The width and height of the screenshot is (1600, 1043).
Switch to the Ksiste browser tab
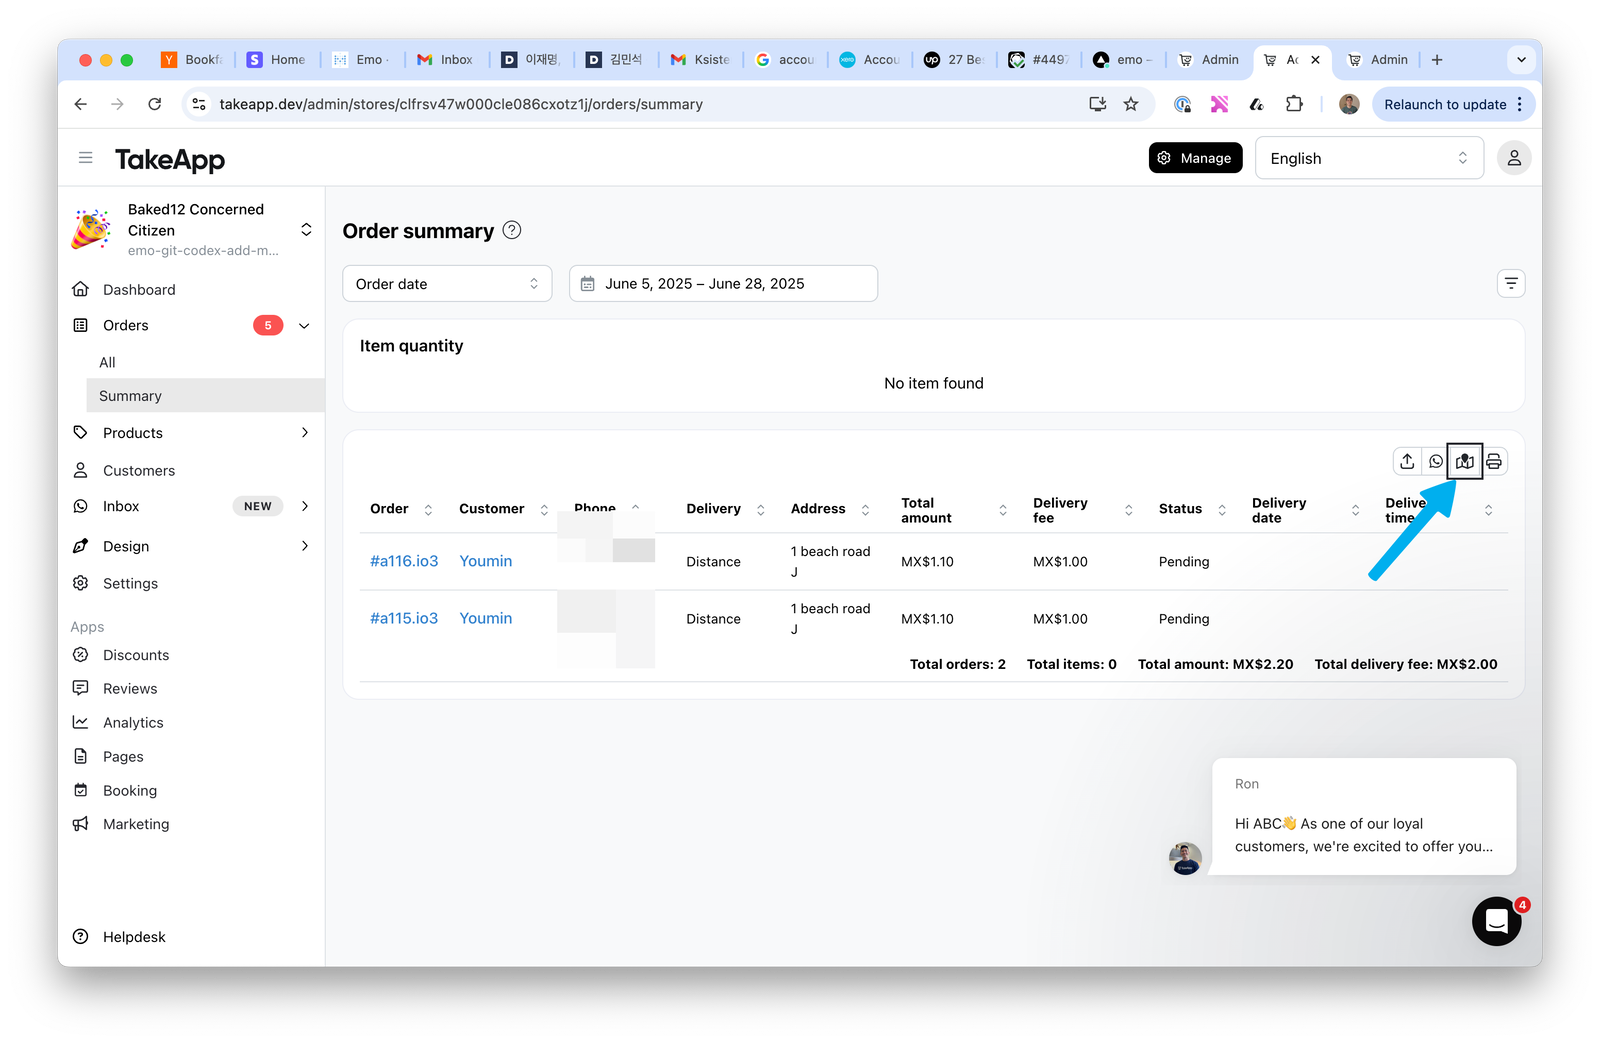700,60
